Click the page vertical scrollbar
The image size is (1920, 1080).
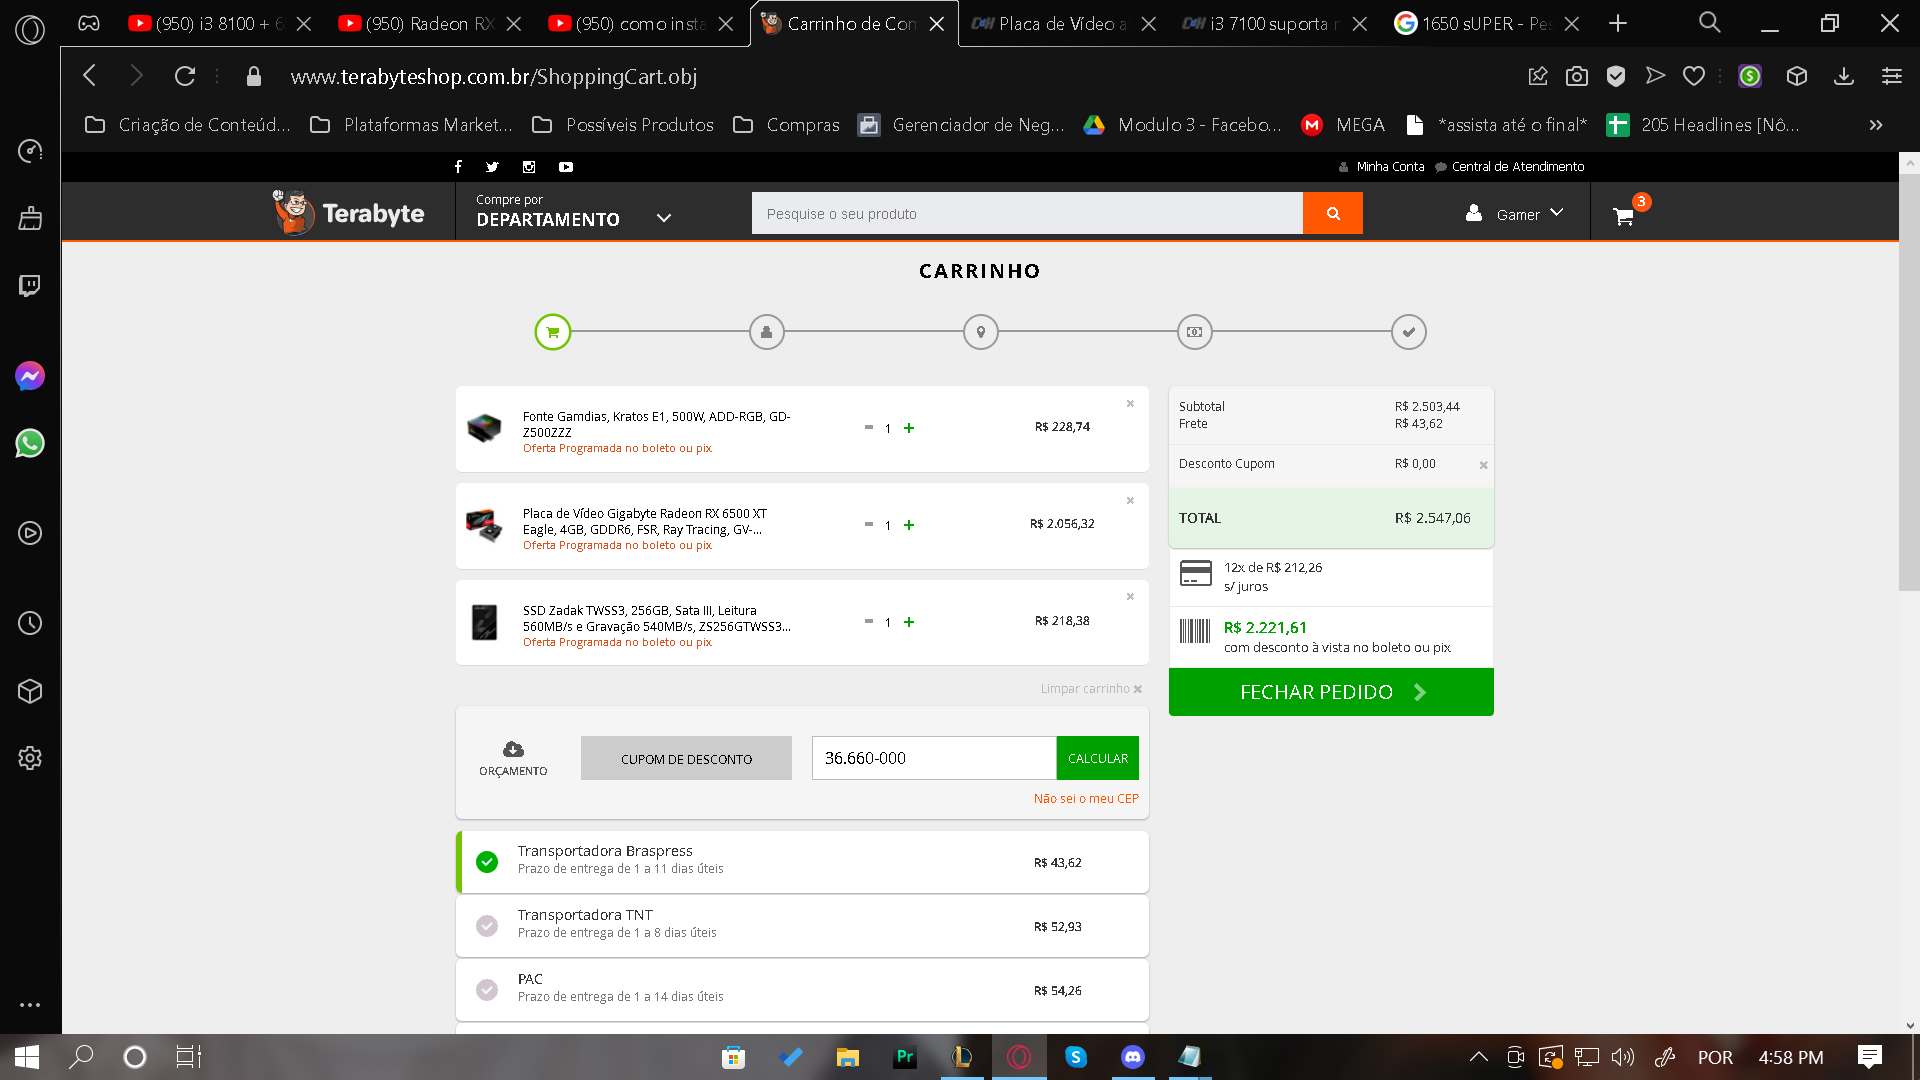pos(1909,380)
